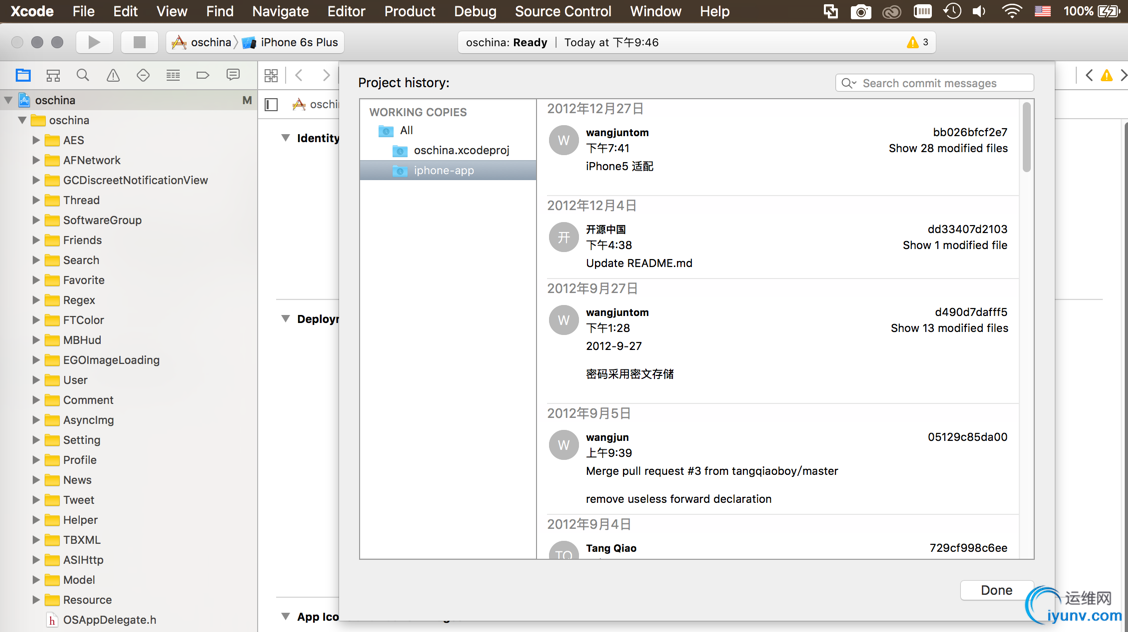Select iphone-app working copy
1128x632 pixels.
(x=447, y=170)
